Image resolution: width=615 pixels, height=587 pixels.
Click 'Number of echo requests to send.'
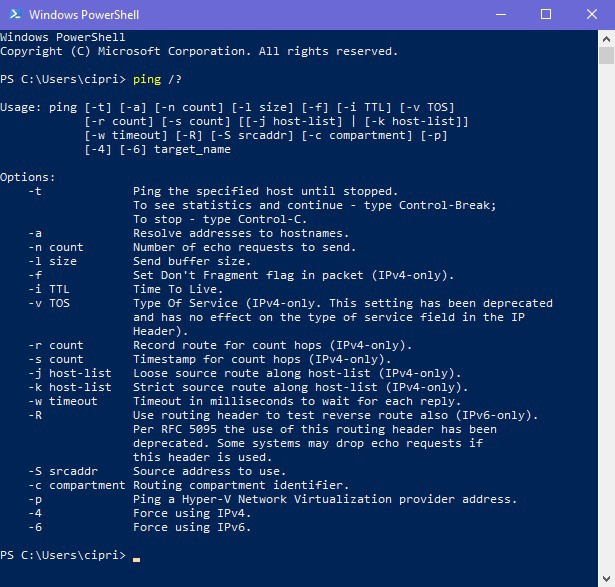pyautogui.click(x=244, y=247)
